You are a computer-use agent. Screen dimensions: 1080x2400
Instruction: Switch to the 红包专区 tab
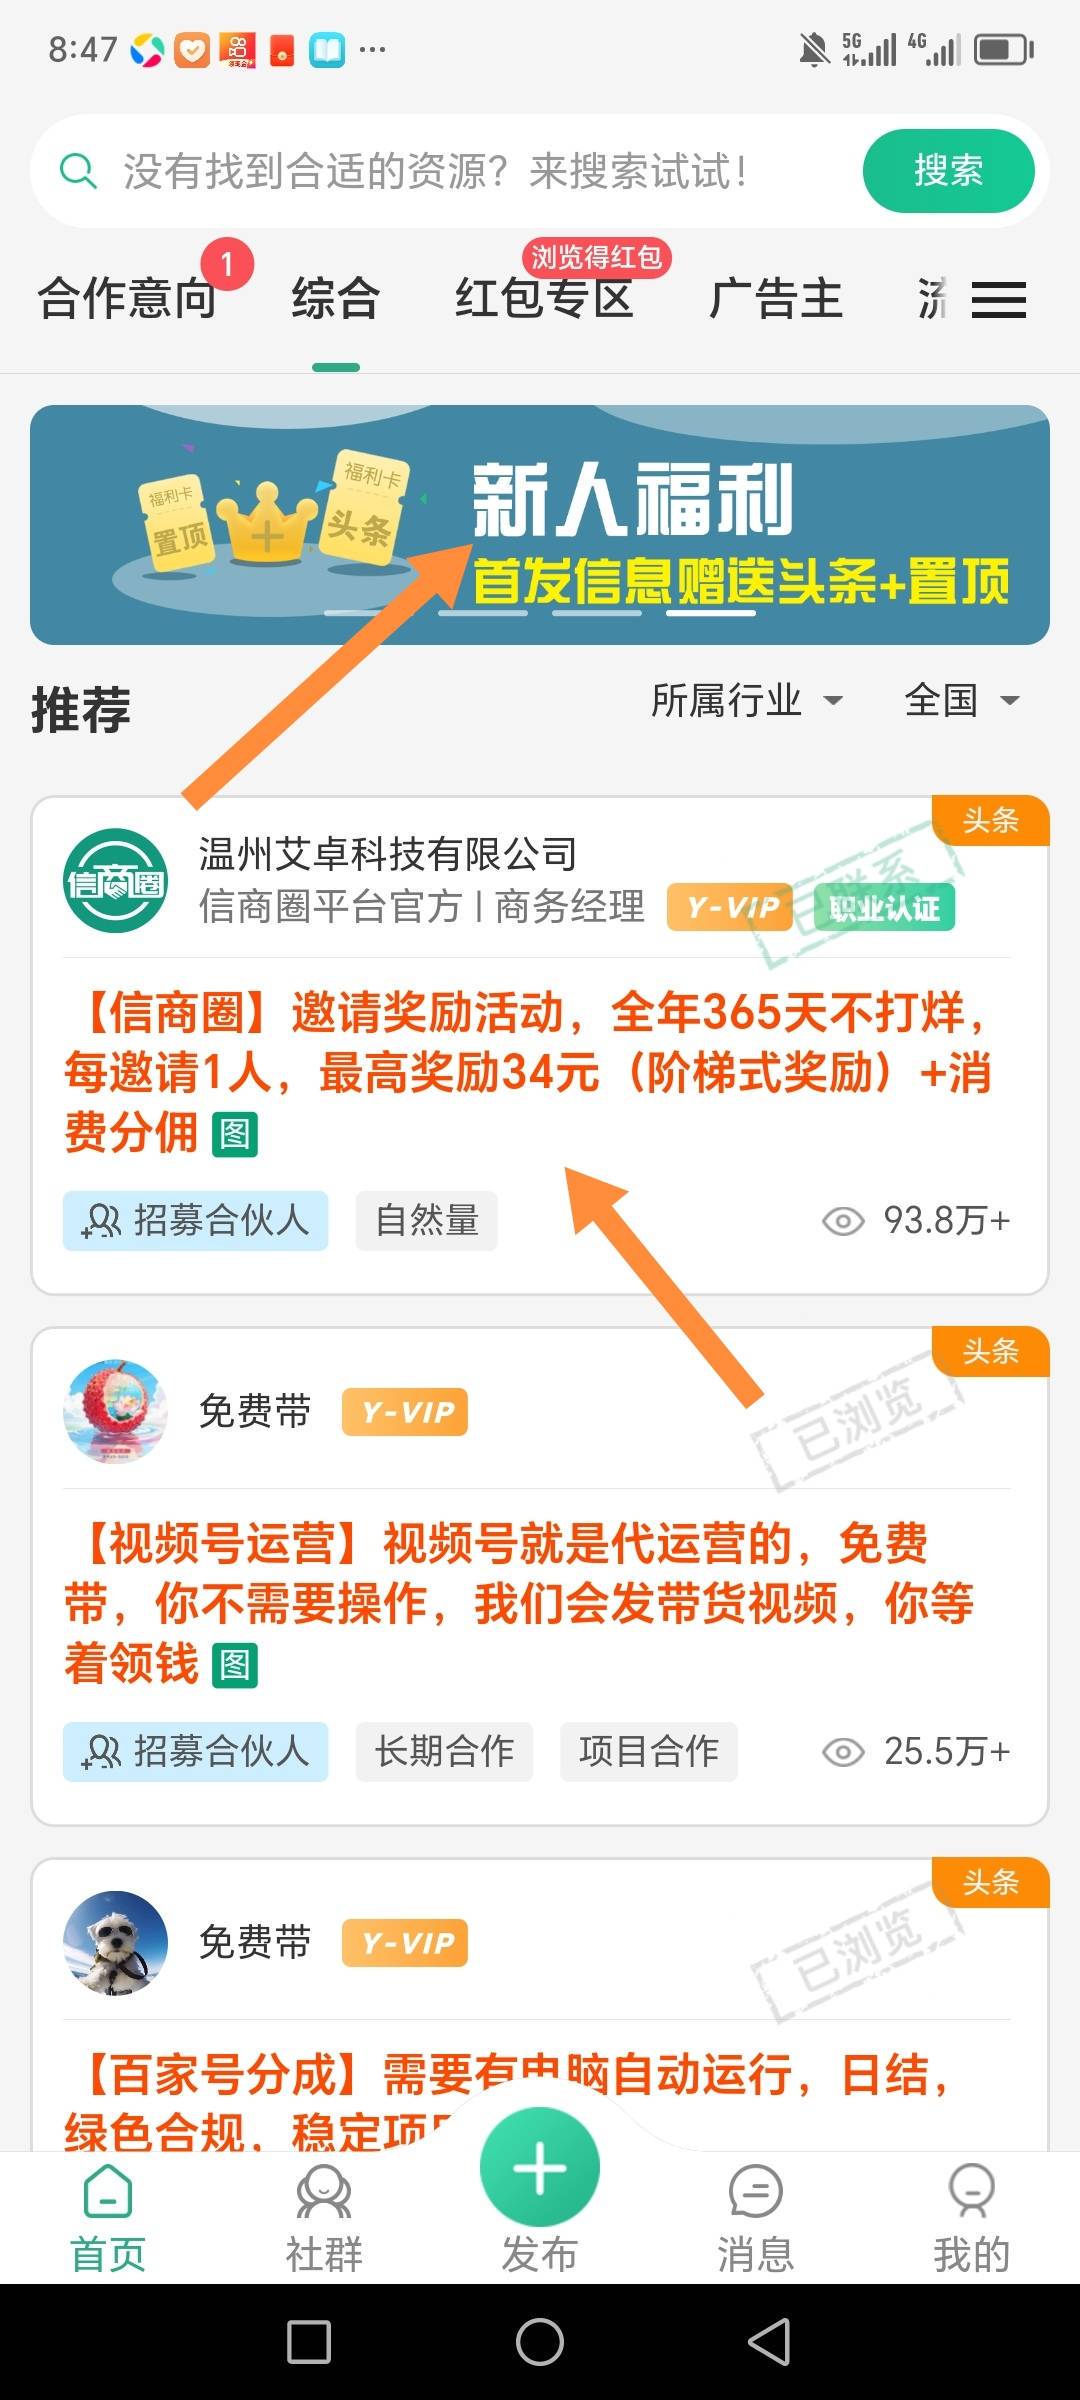click(544, 299)
